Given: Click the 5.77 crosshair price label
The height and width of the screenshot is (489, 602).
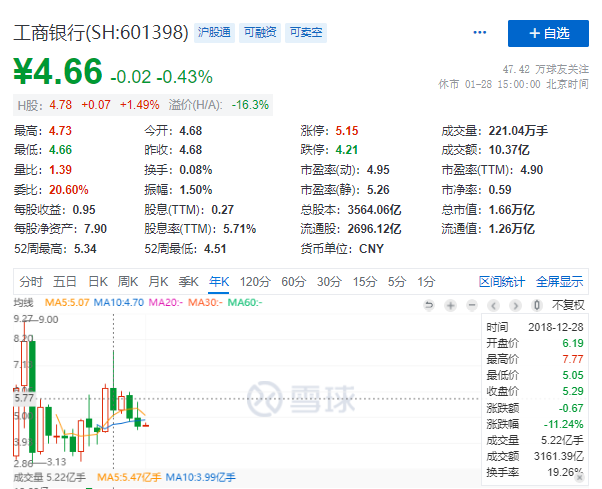Looking at the screenshot, I should click(x=24, y=398).
